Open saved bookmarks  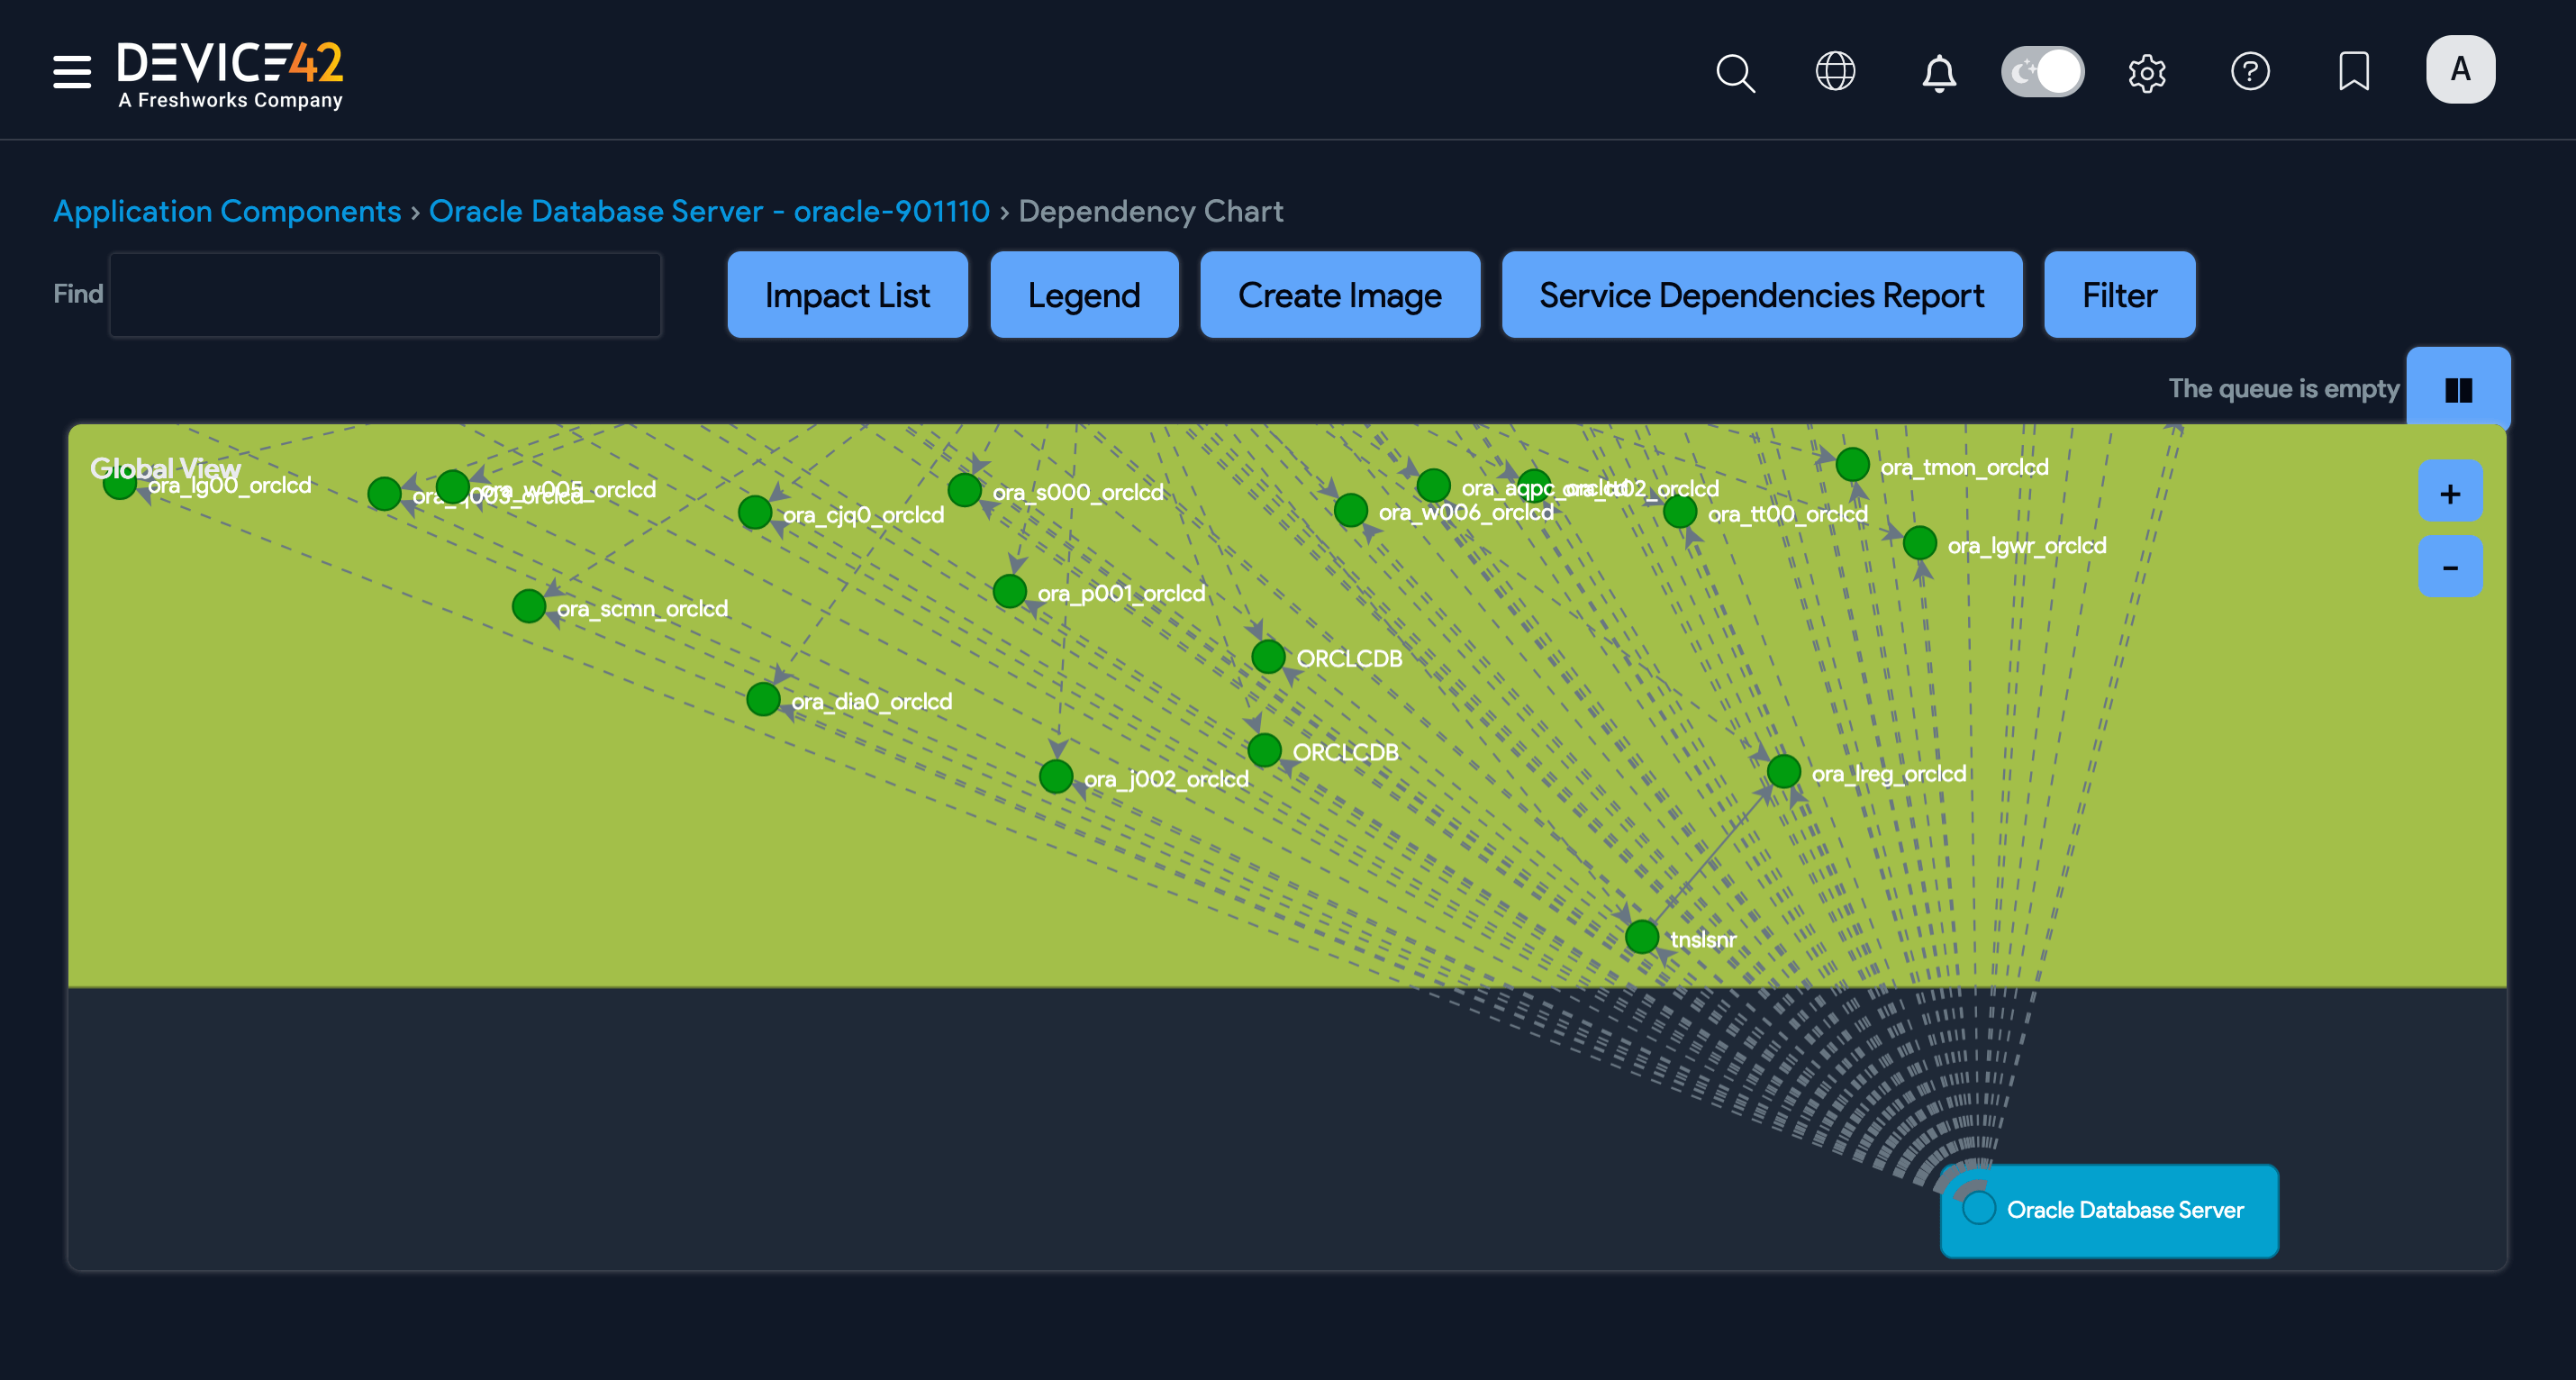[2355, 72]
